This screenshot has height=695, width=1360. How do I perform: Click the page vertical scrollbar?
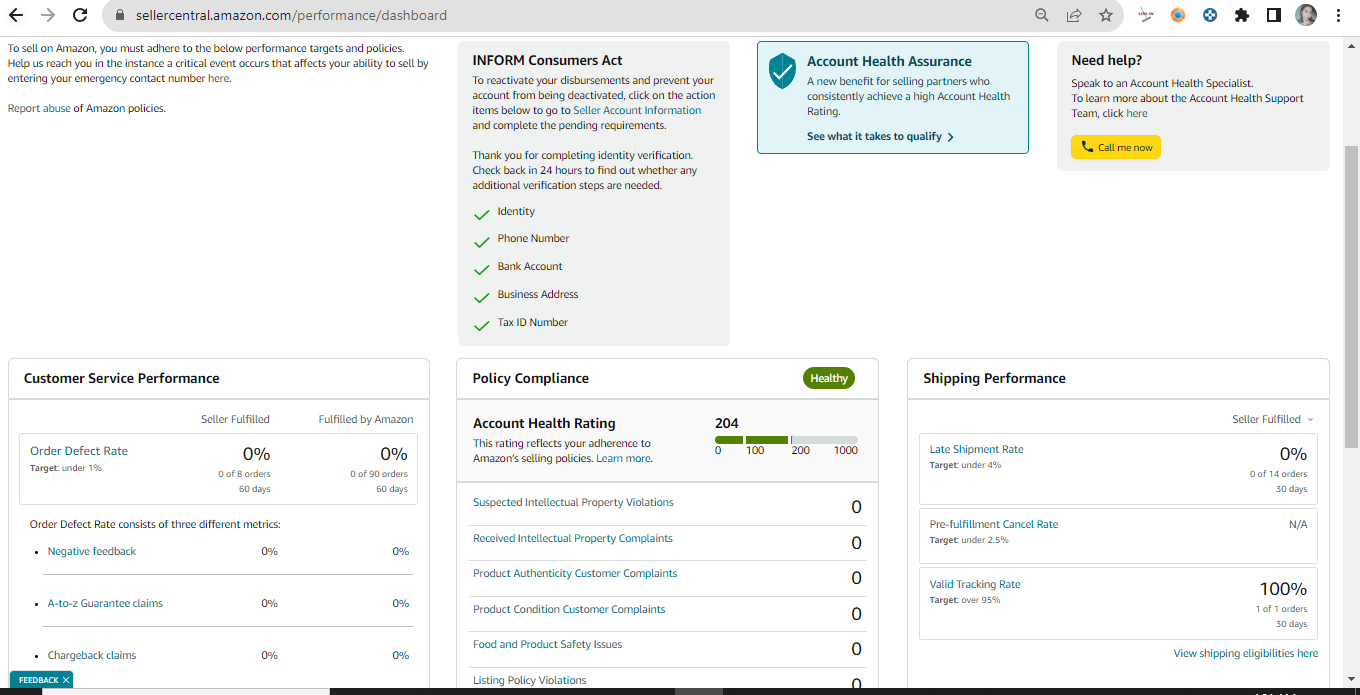pos(1351,295)
